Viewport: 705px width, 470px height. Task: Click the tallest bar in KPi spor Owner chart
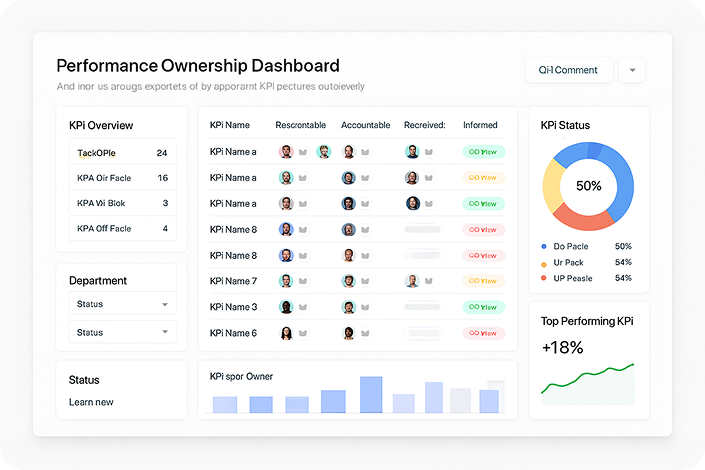(x=371, y=394)
